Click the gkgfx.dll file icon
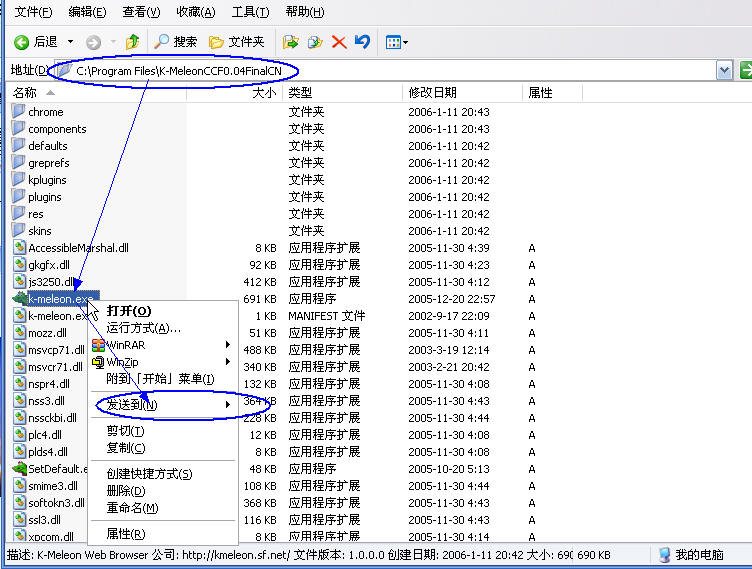 (19, 264)
